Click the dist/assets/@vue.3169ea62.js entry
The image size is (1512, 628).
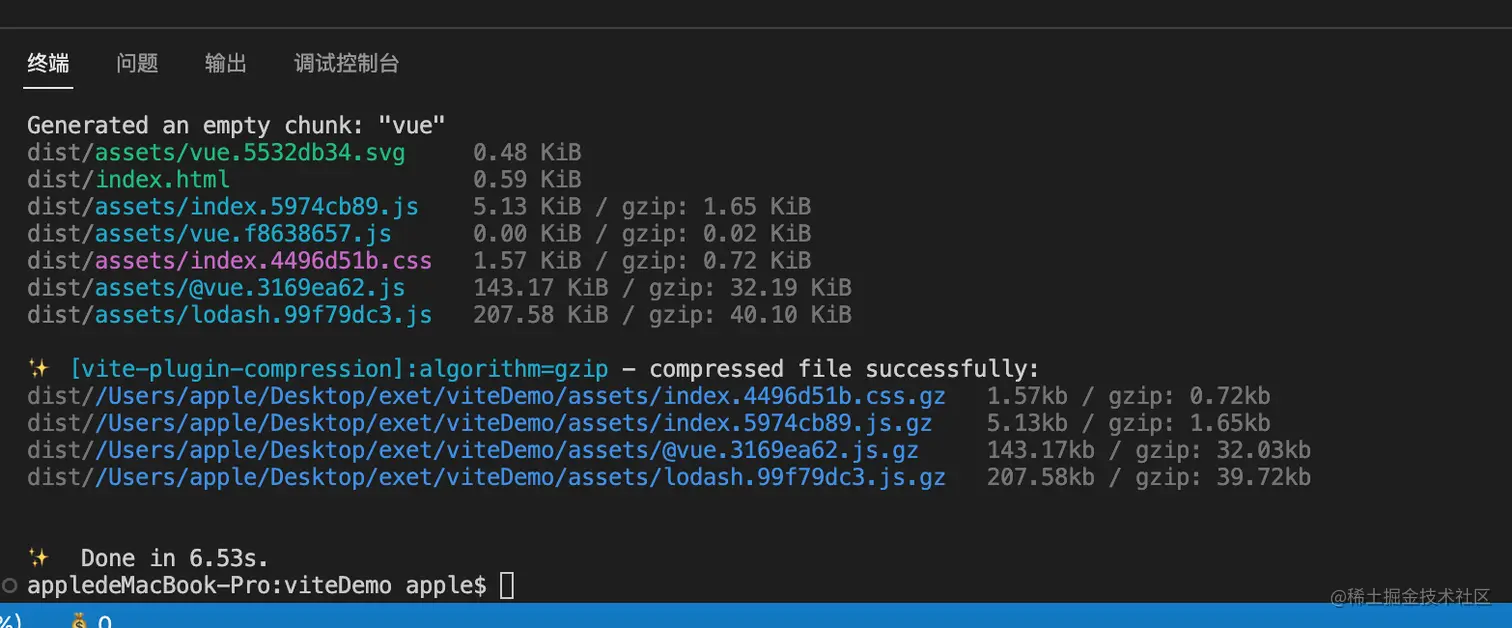click(216, 288)
